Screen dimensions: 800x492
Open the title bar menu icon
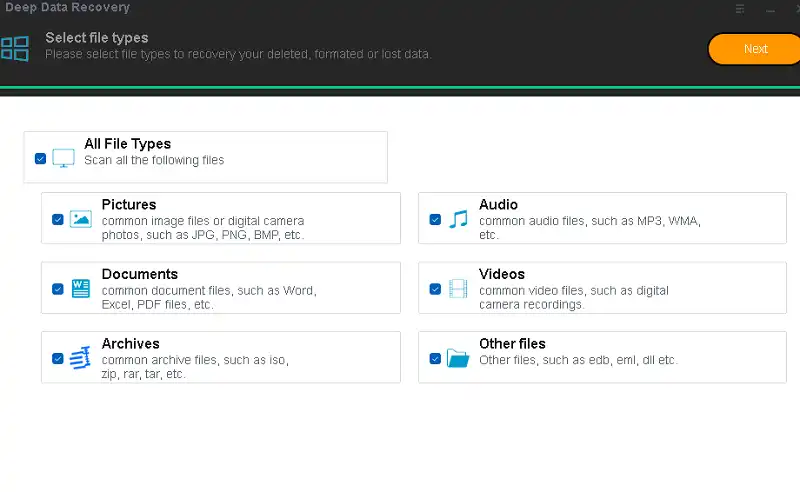740,8
